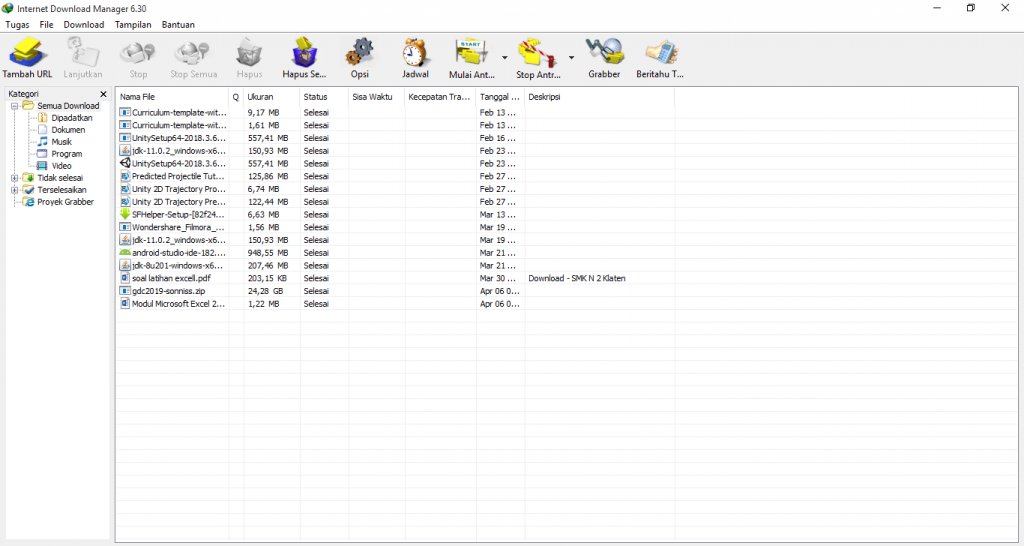The image size is (1024, 546).
Task: Open the Jadwal scheduler clock icon
Action: (x=415, y=52)
